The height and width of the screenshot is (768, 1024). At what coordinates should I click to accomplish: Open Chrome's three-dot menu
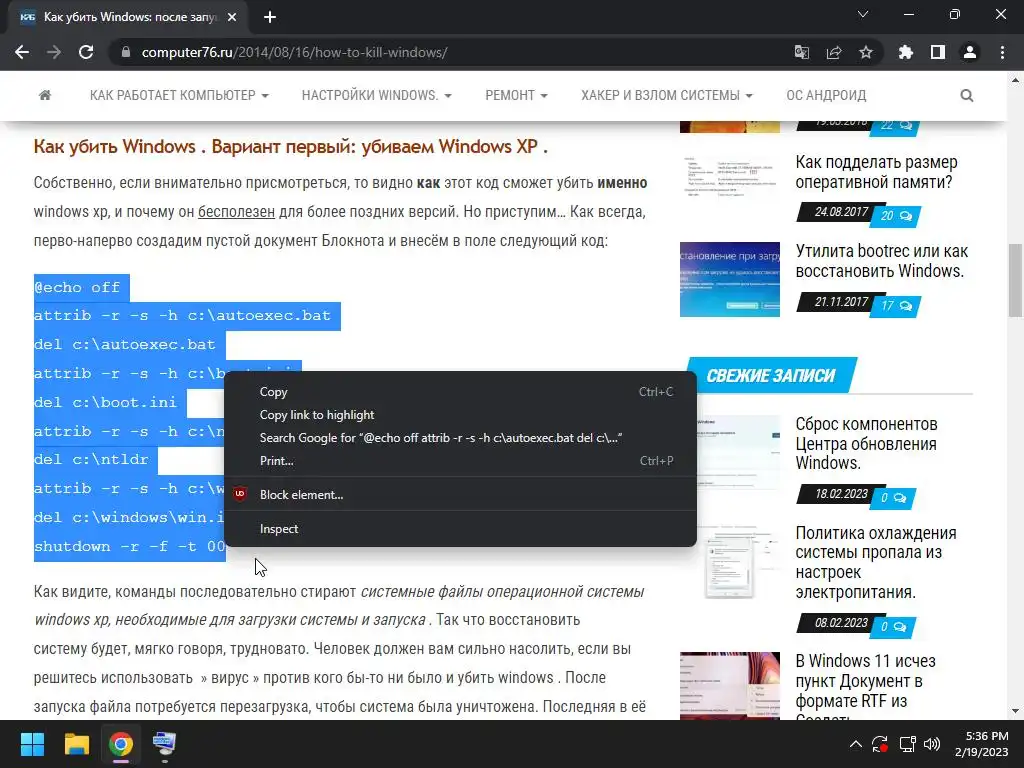pyautogui.click(x=1002, y=52)
